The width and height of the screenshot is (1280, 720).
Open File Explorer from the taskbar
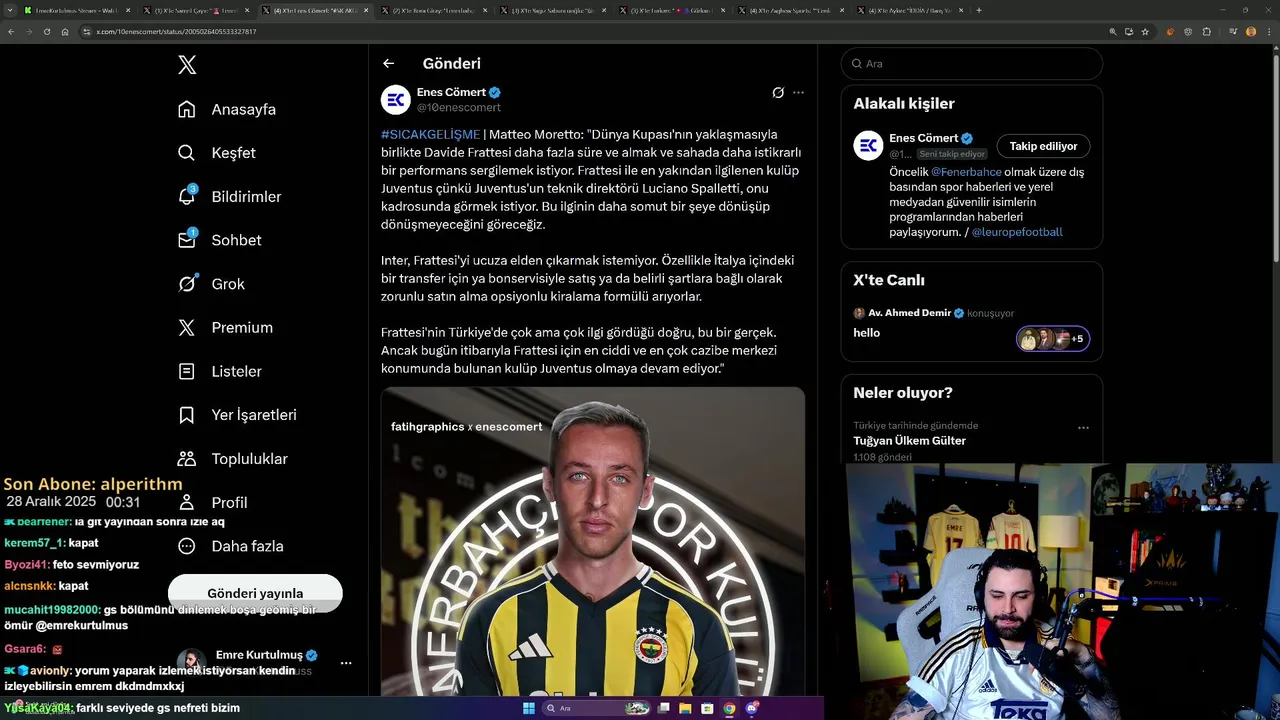point(685,708)
